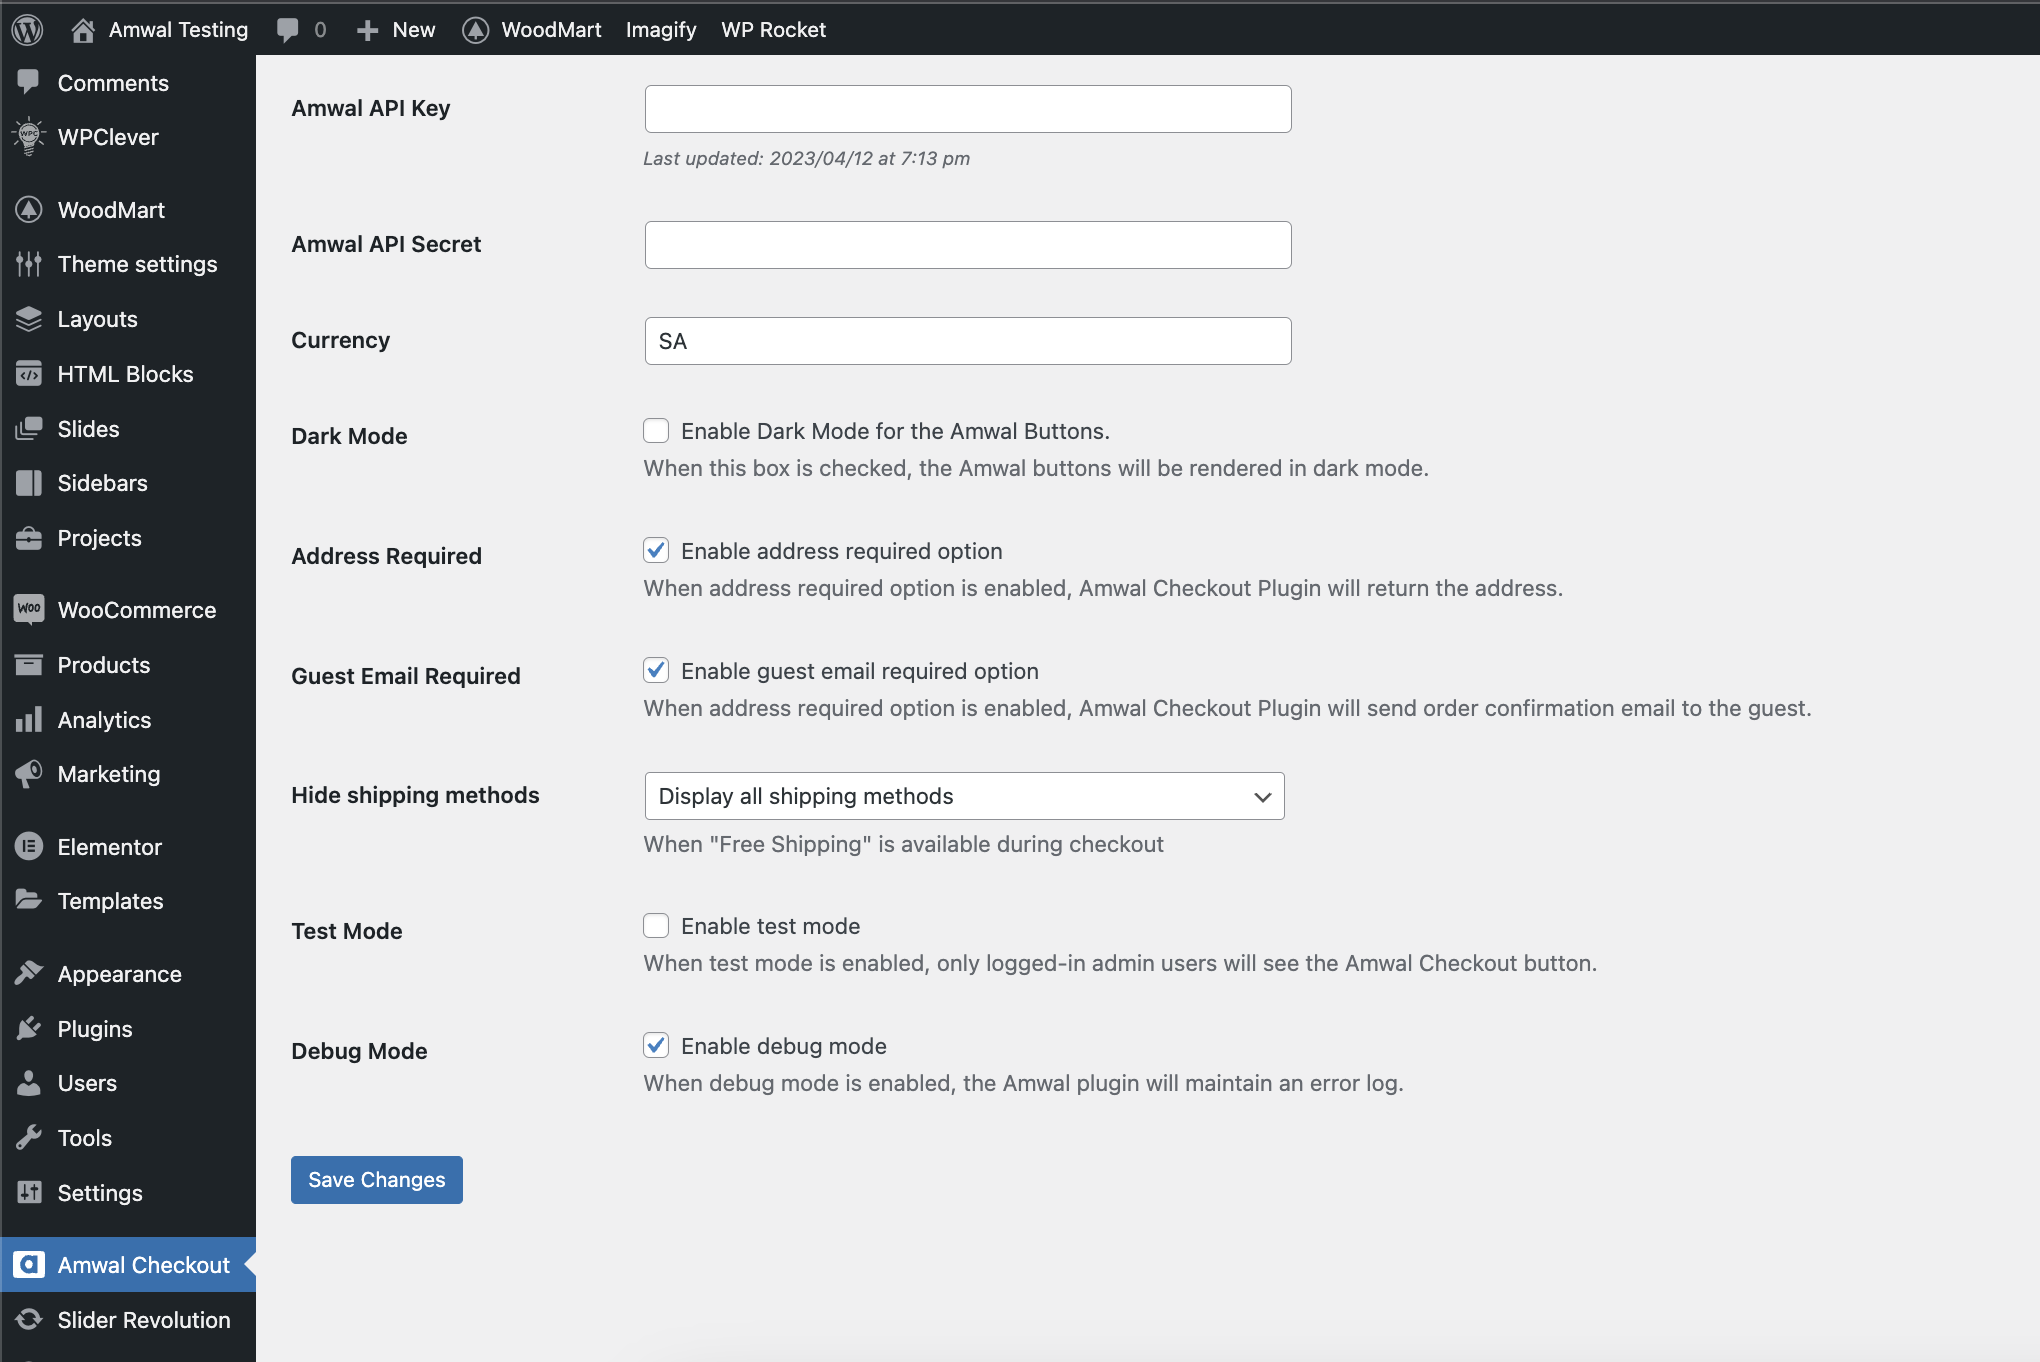Enable test mode
The width and height of the screenshot is (2040, 1362).
(x=656, y=925)
